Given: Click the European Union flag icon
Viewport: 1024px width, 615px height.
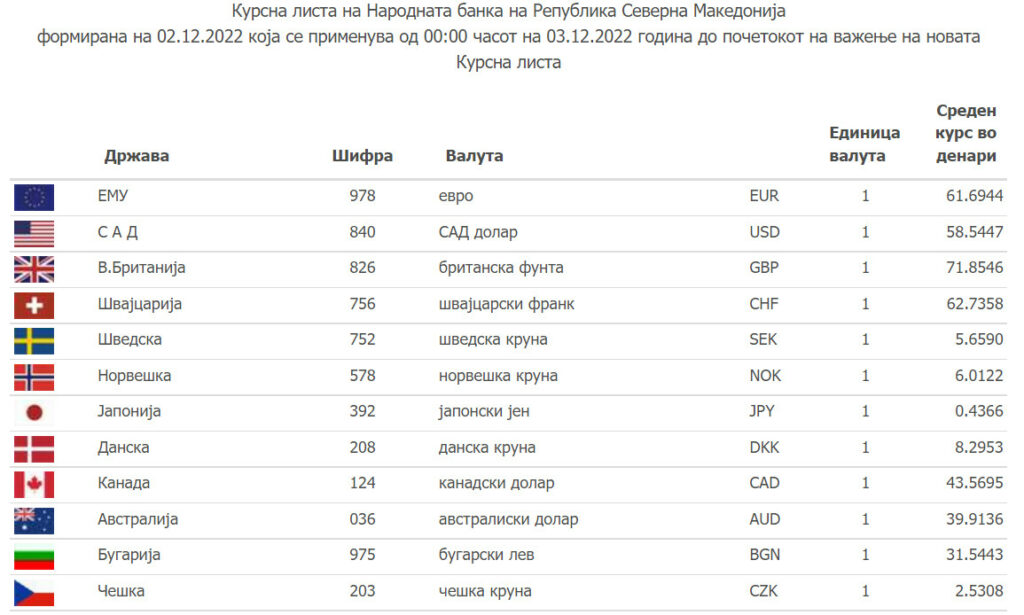Looking at the screenshot, I should point(34,197).
